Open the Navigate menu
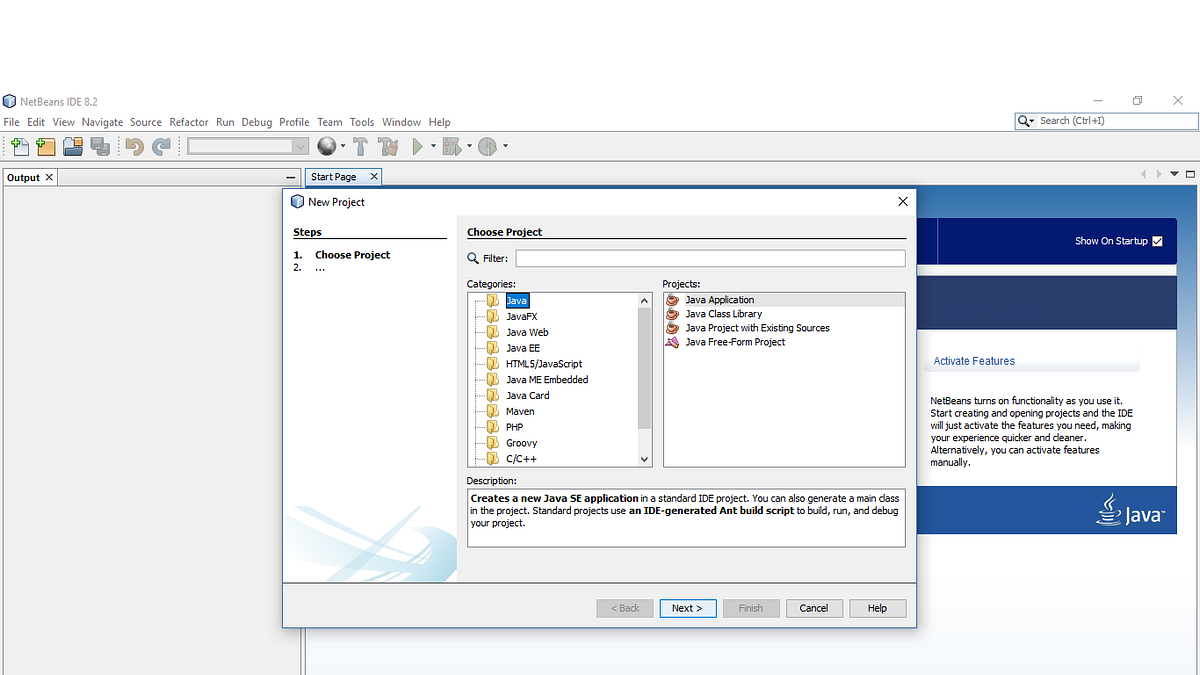This screenshot has height=675, width=1200. pos(102,122)
